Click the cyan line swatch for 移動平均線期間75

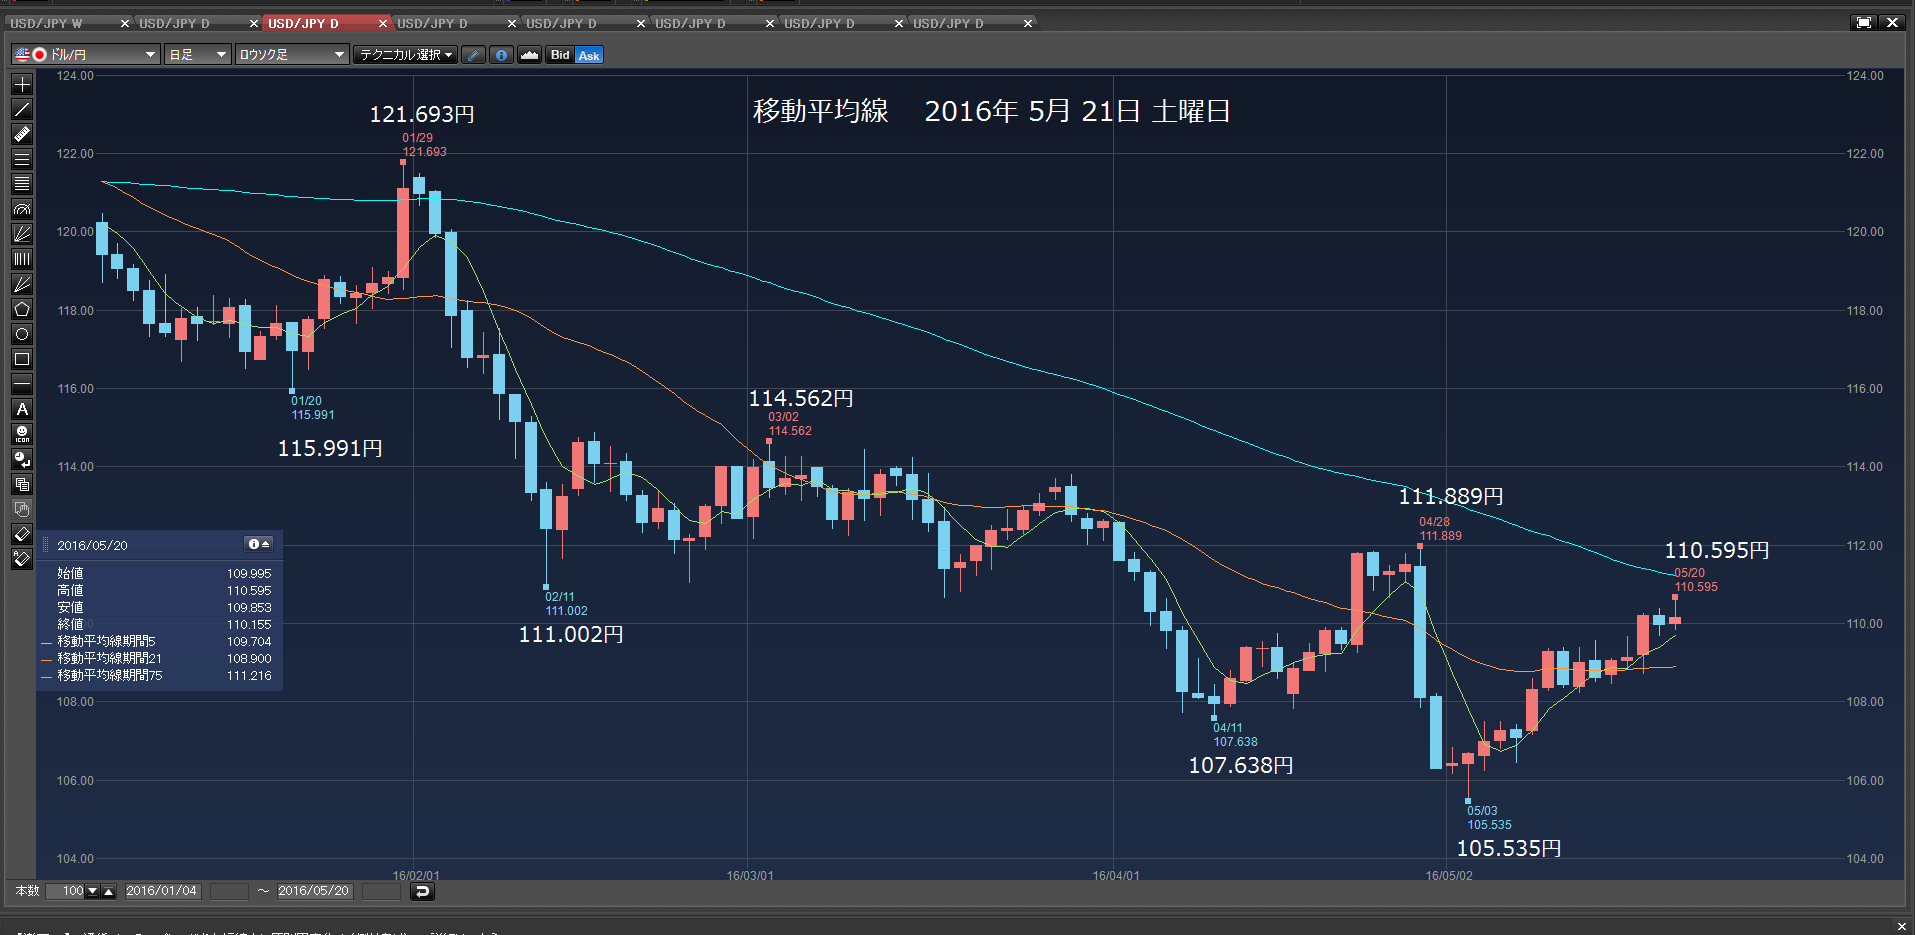point(46,677)
